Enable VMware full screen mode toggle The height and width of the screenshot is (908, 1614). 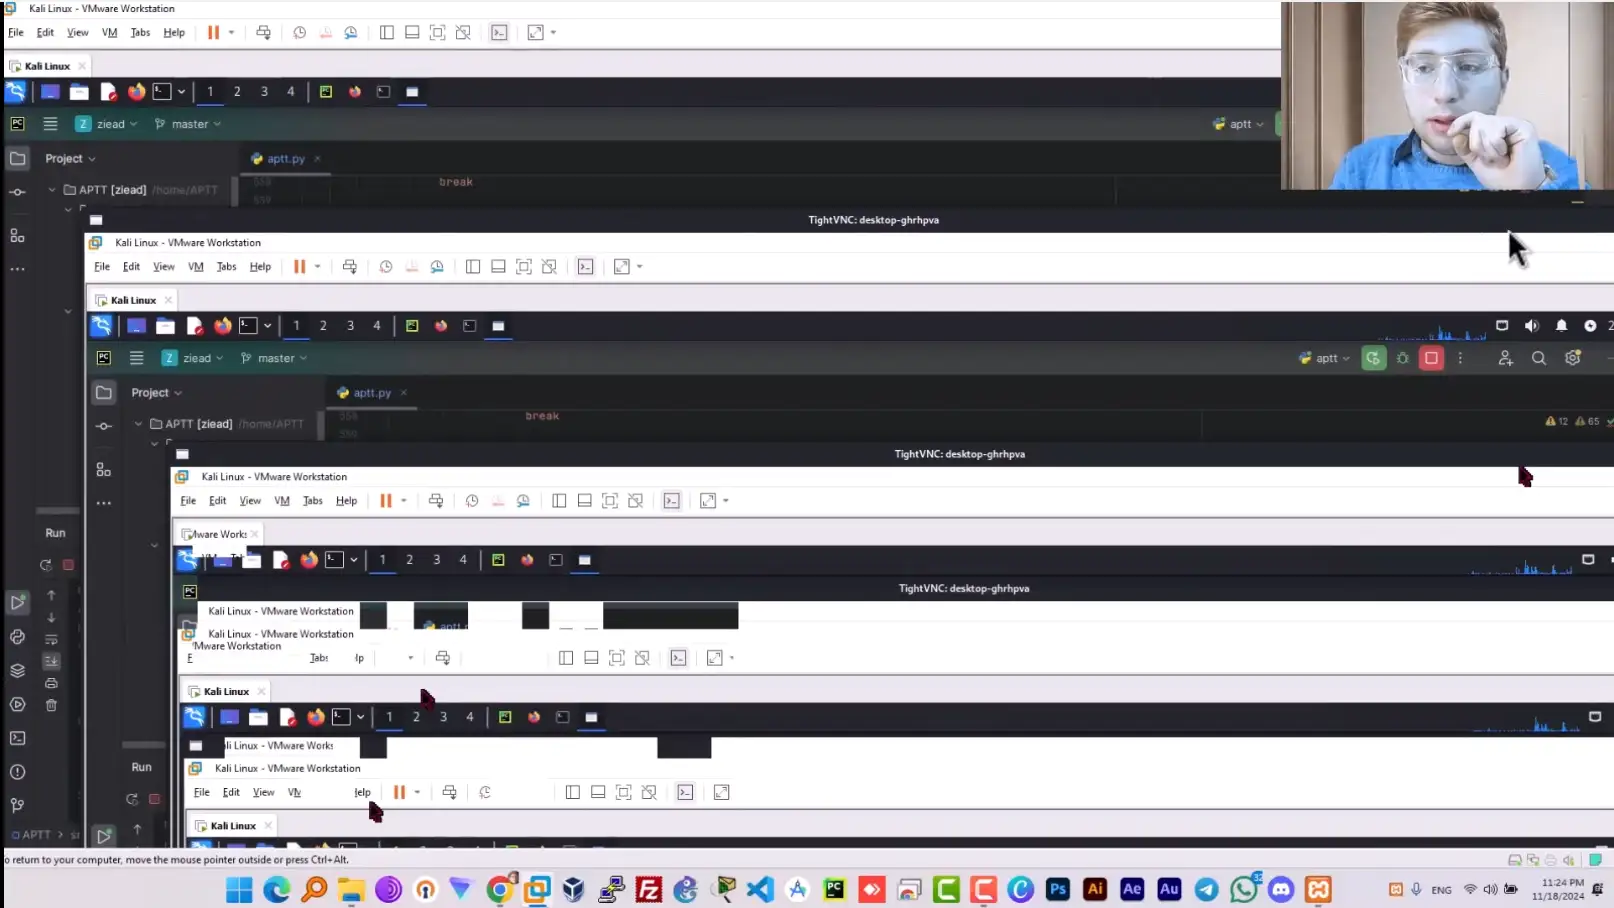(535, 32)
